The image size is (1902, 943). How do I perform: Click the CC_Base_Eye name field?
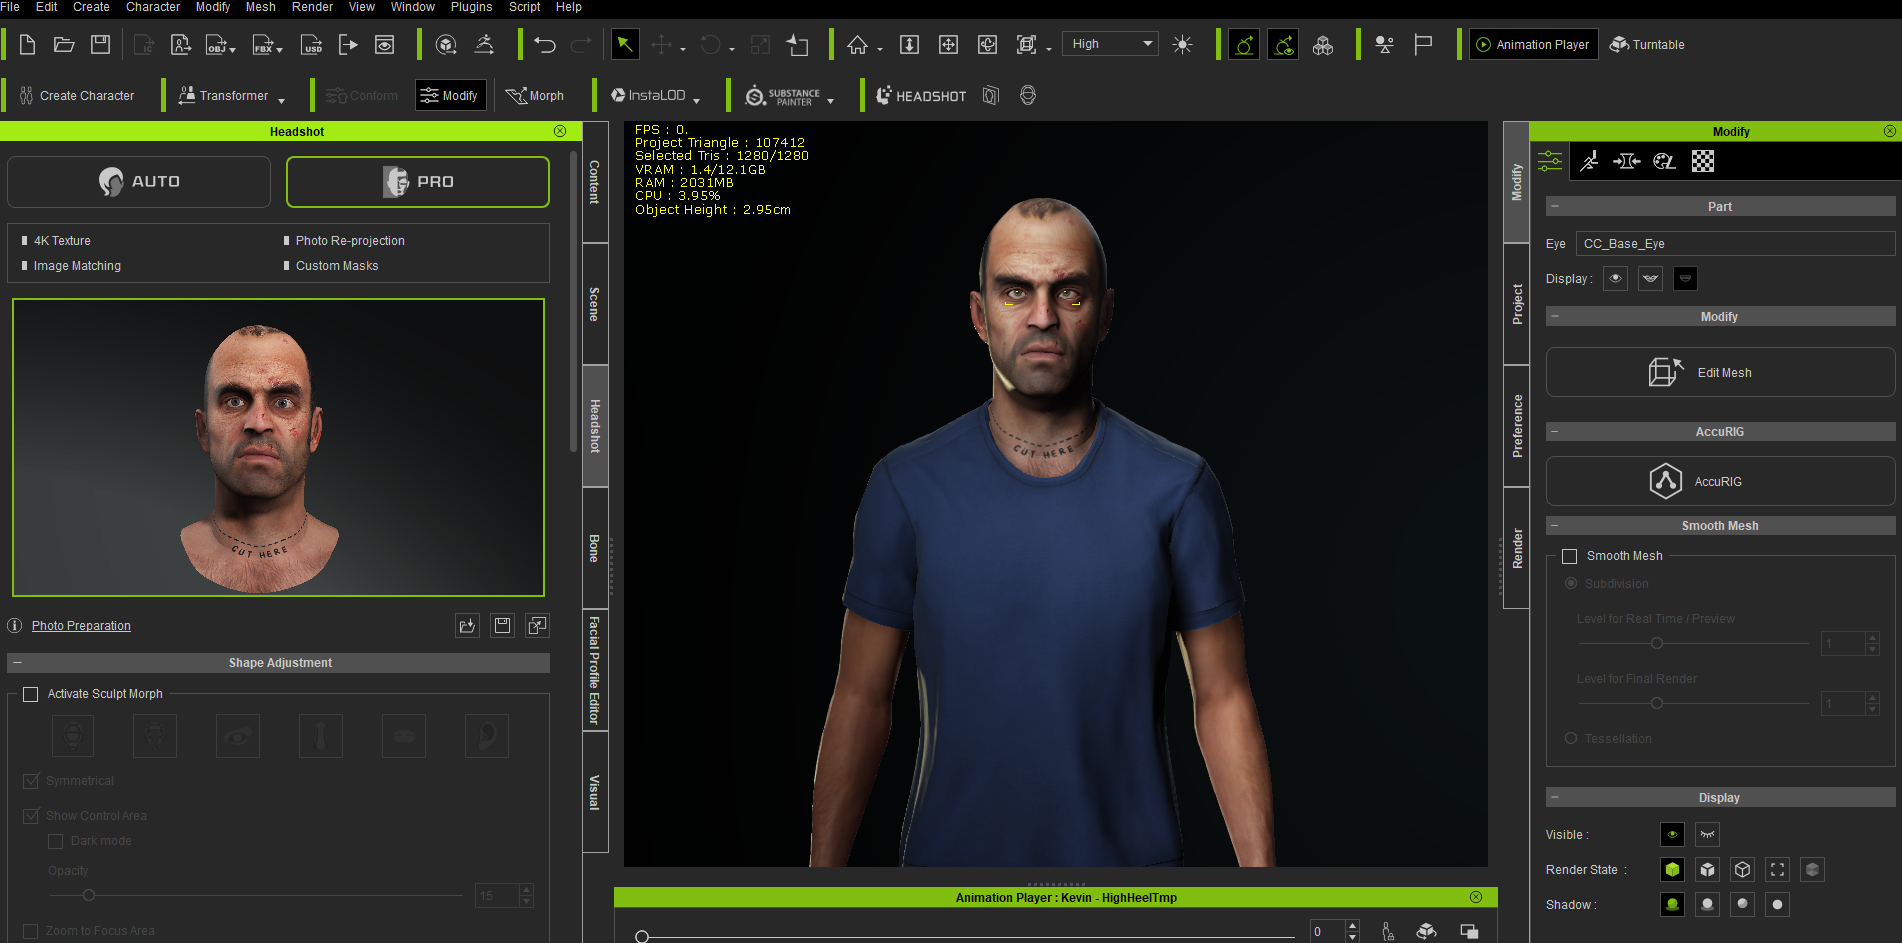click(1735, 244)
